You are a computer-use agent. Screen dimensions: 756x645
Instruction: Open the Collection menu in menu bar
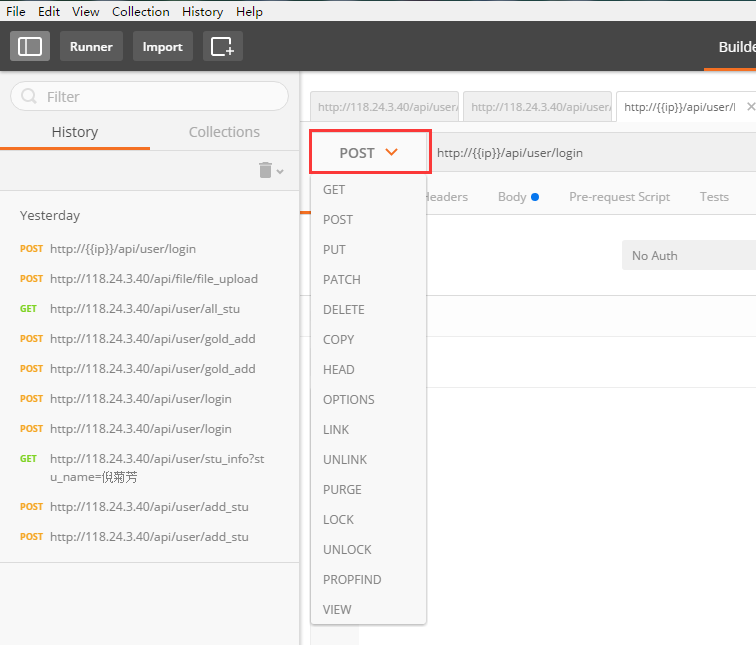[140, 11]
